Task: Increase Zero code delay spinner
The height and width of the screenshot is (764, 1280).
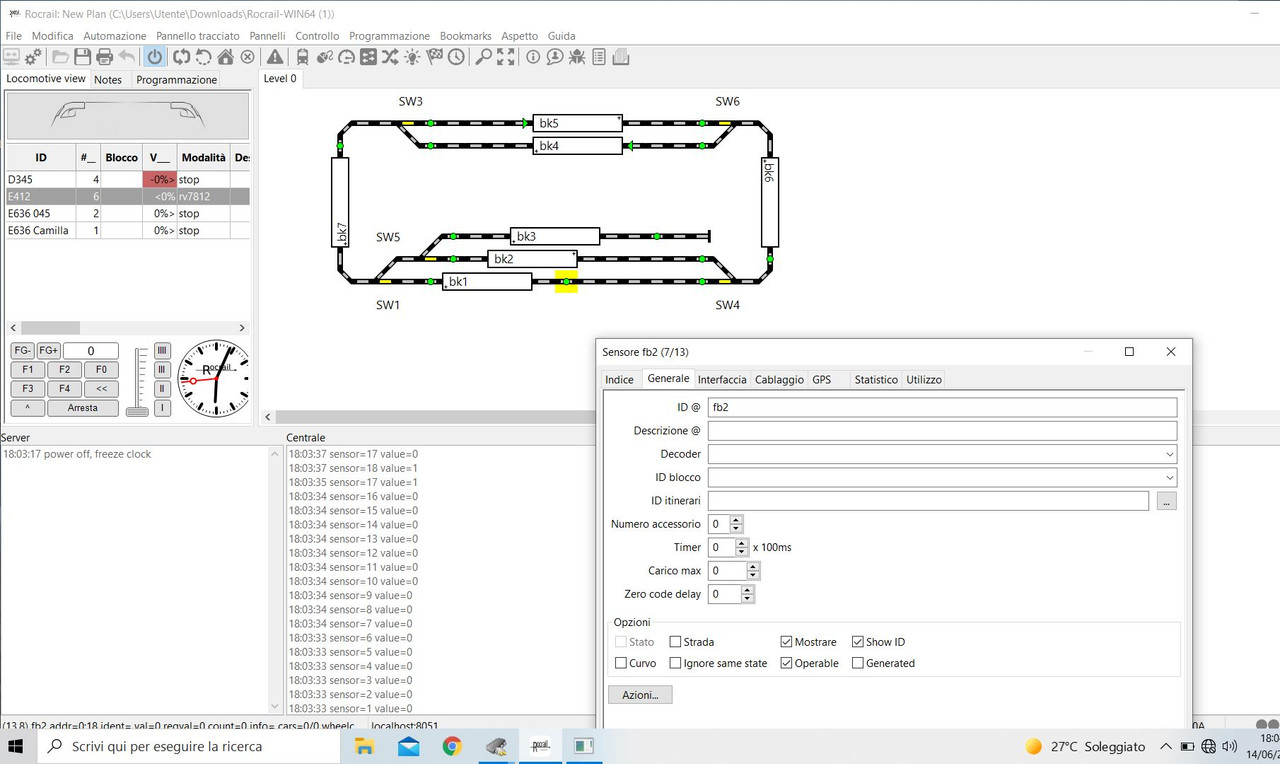Action: 747,590
